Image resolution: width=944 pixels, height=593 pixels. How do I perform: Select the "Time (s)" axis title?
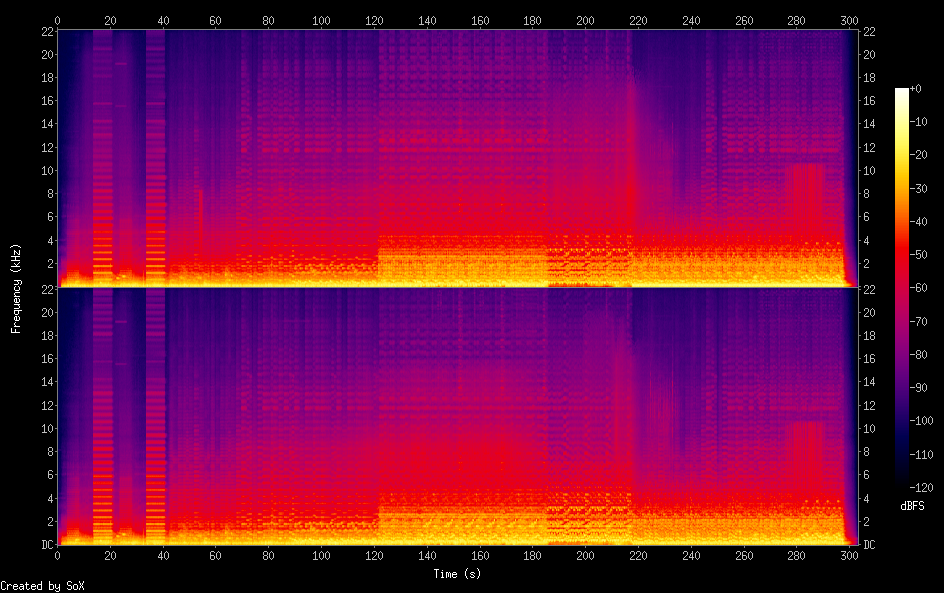(x=458, y=574)
